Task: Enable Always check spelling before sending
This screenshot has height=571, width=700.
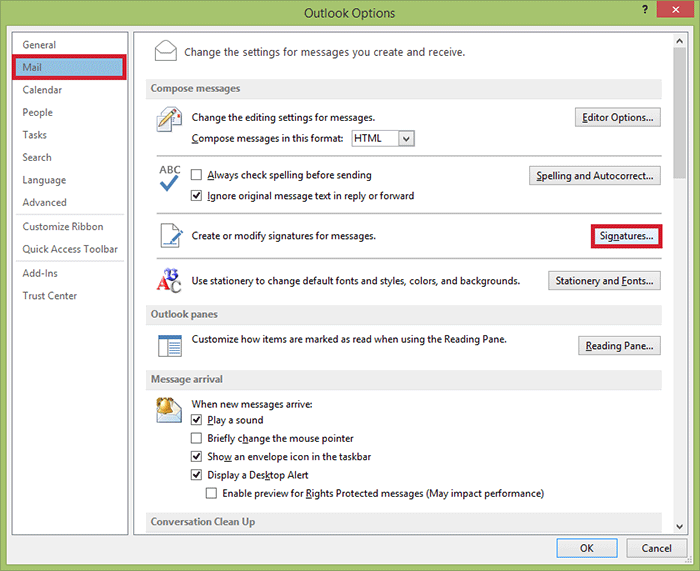Action: [x=196, y=175]
